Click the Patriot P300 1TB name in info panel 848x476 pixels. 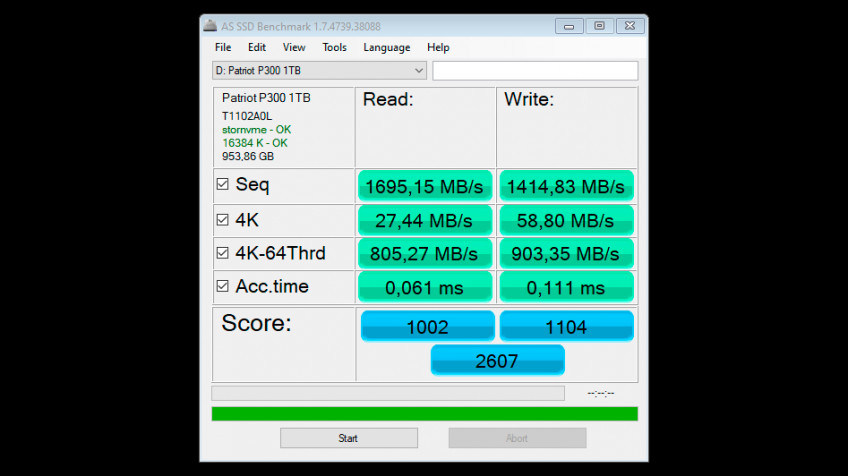(266, 98)
